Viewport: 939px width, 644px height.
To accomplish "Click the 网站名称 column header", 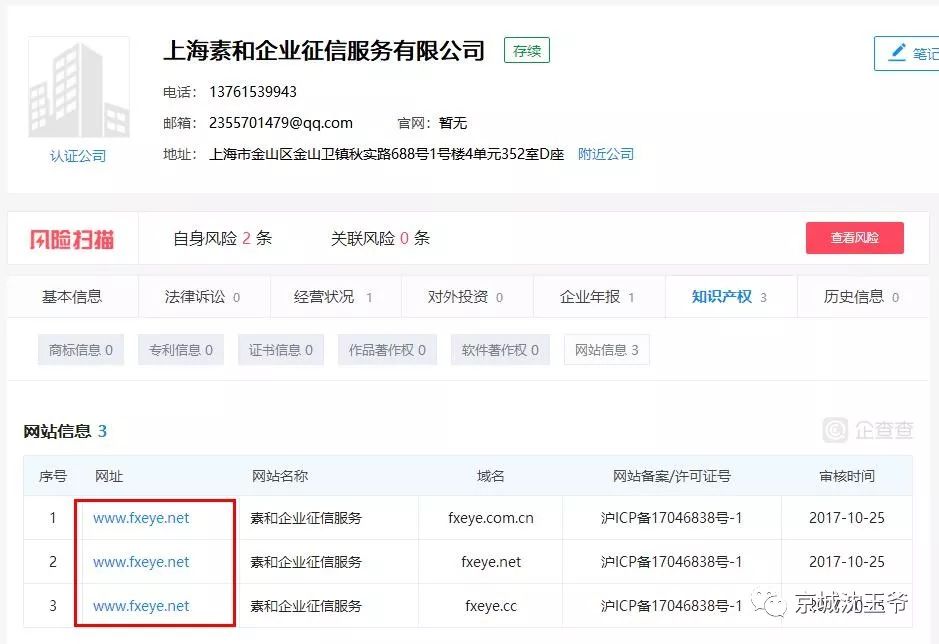I will pyautogui.click(x=280, y=476).
